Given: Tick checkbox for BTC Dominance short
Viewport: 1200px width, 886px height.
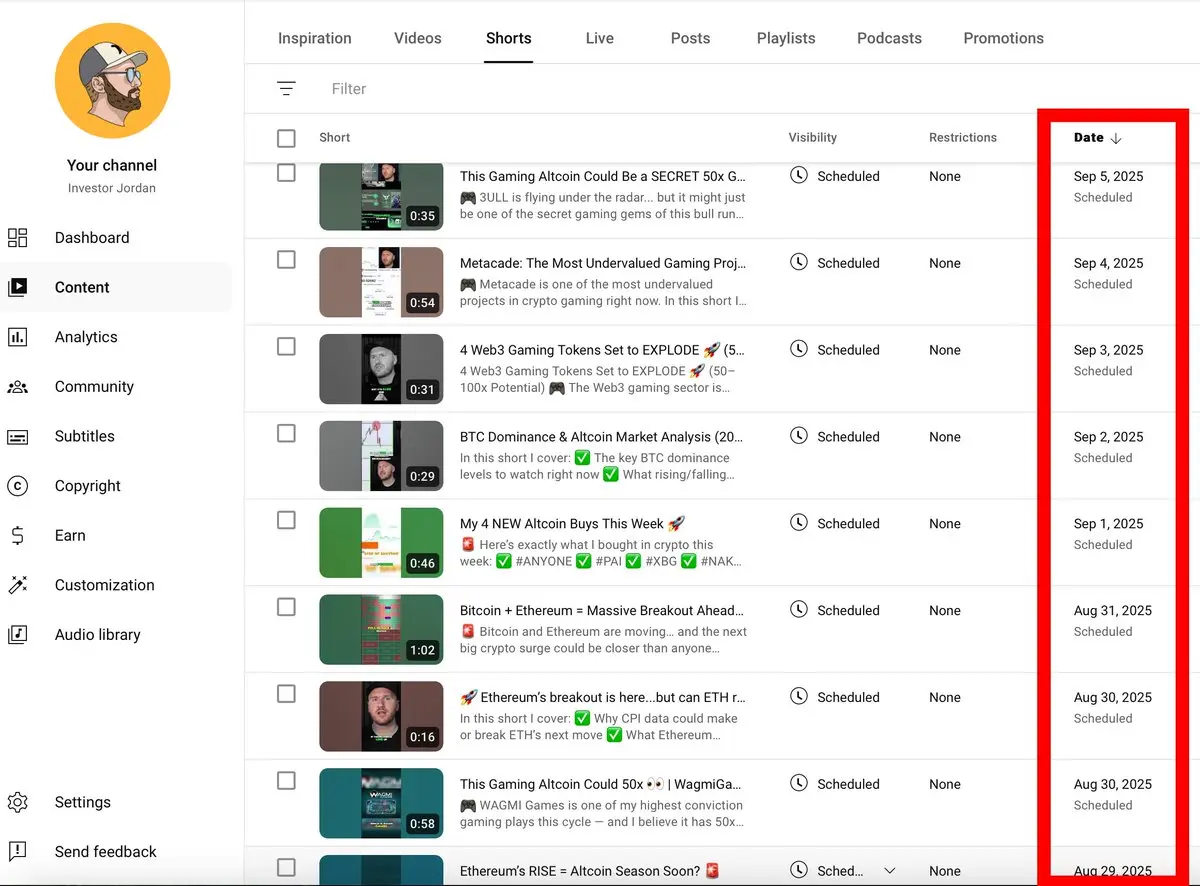Looking at the screenshot, I should [286, 433].
